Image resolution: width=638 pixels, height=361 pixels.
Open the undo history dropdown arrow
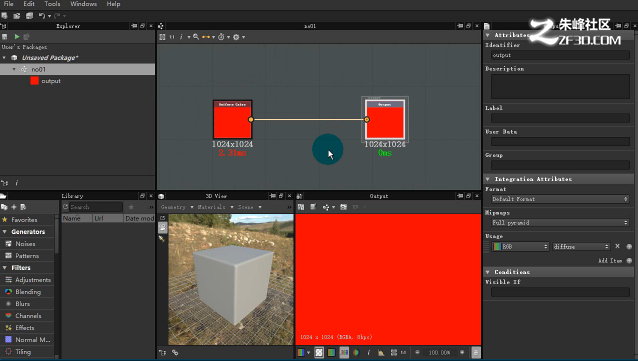(x=49, y=16)
